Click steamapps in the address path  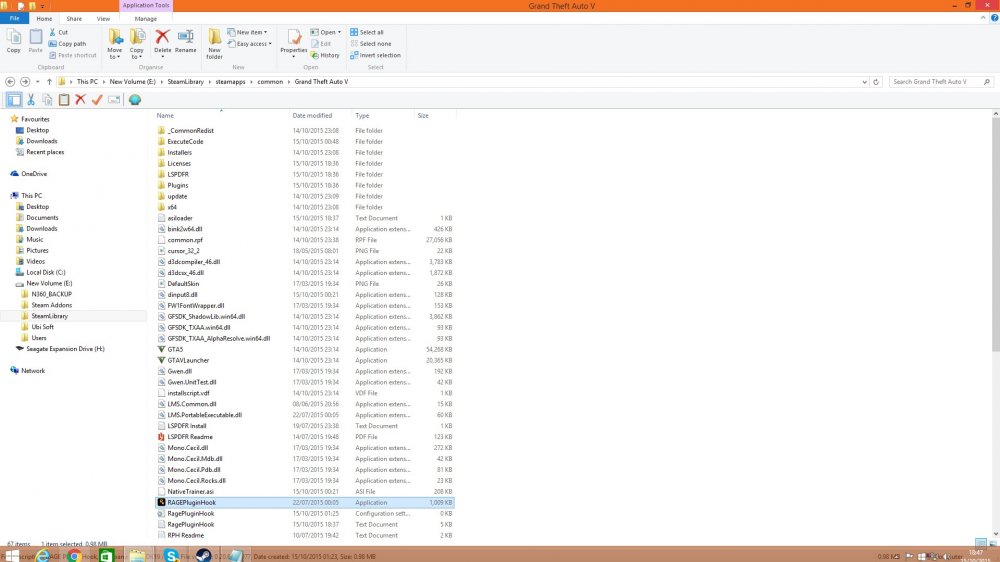click(x=230, y=82)
